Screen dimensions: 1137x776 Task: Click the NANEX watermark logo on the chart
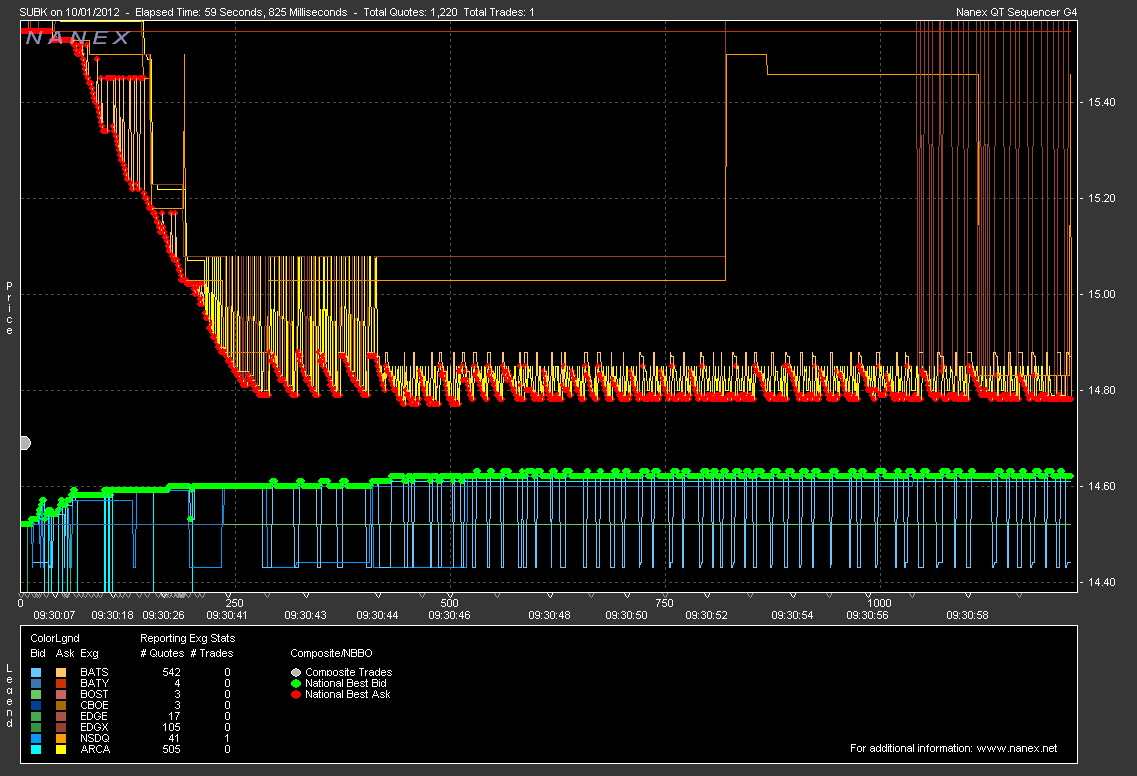point(78,38)
